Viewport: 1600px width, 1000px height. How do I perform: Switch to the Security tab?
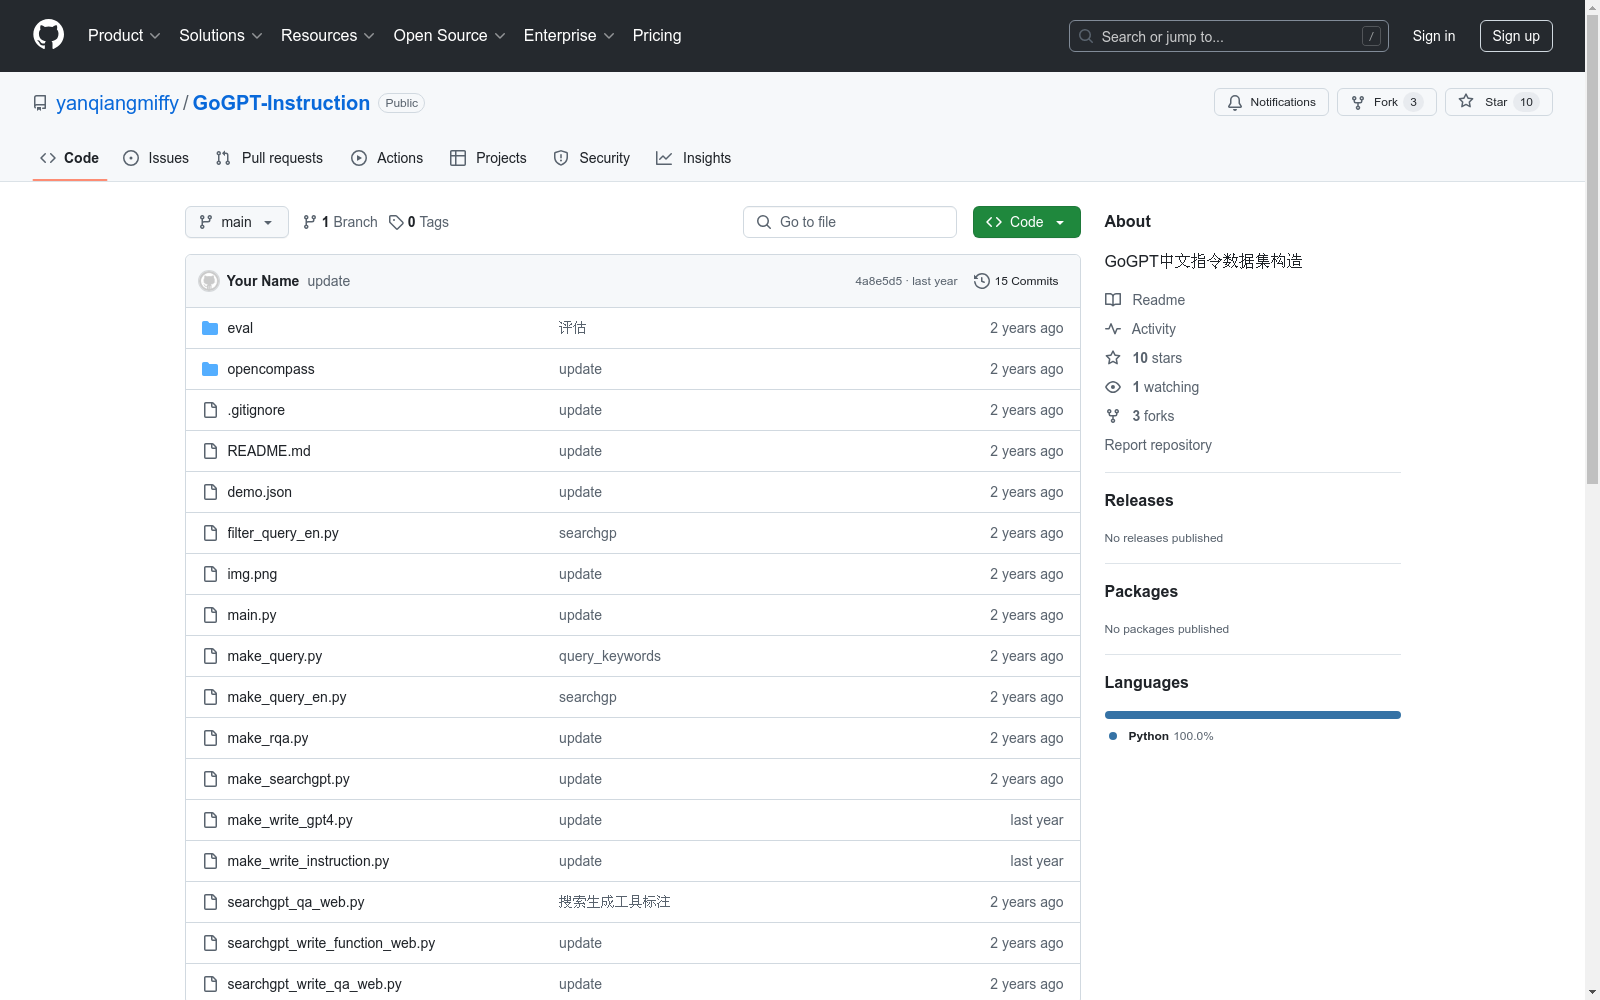(x=592, y=158)
